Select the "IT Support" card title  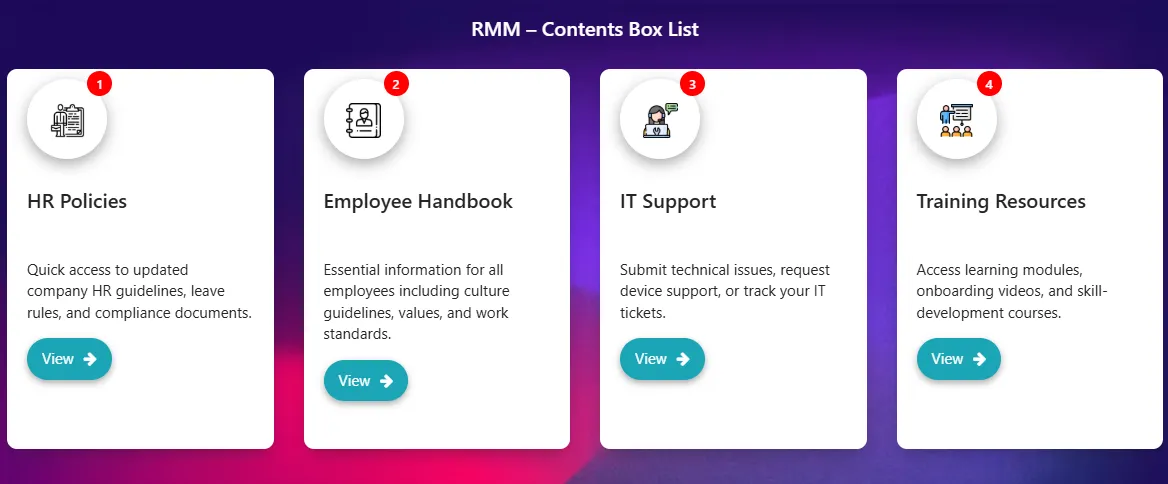tap(667, 202)
